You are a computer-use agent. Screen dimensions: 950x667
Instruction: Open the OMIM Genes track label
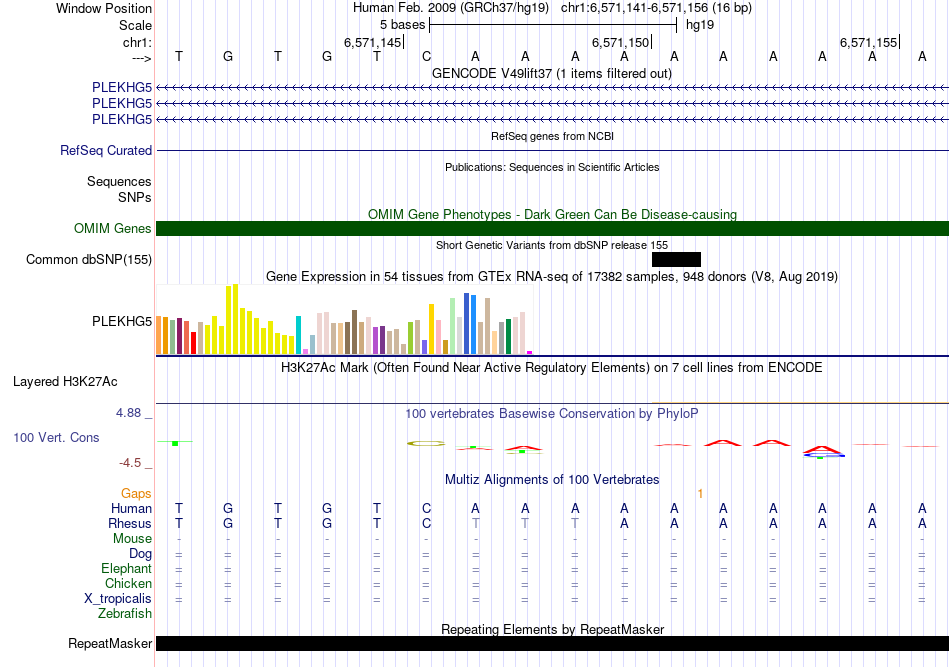tap(112, 228)
